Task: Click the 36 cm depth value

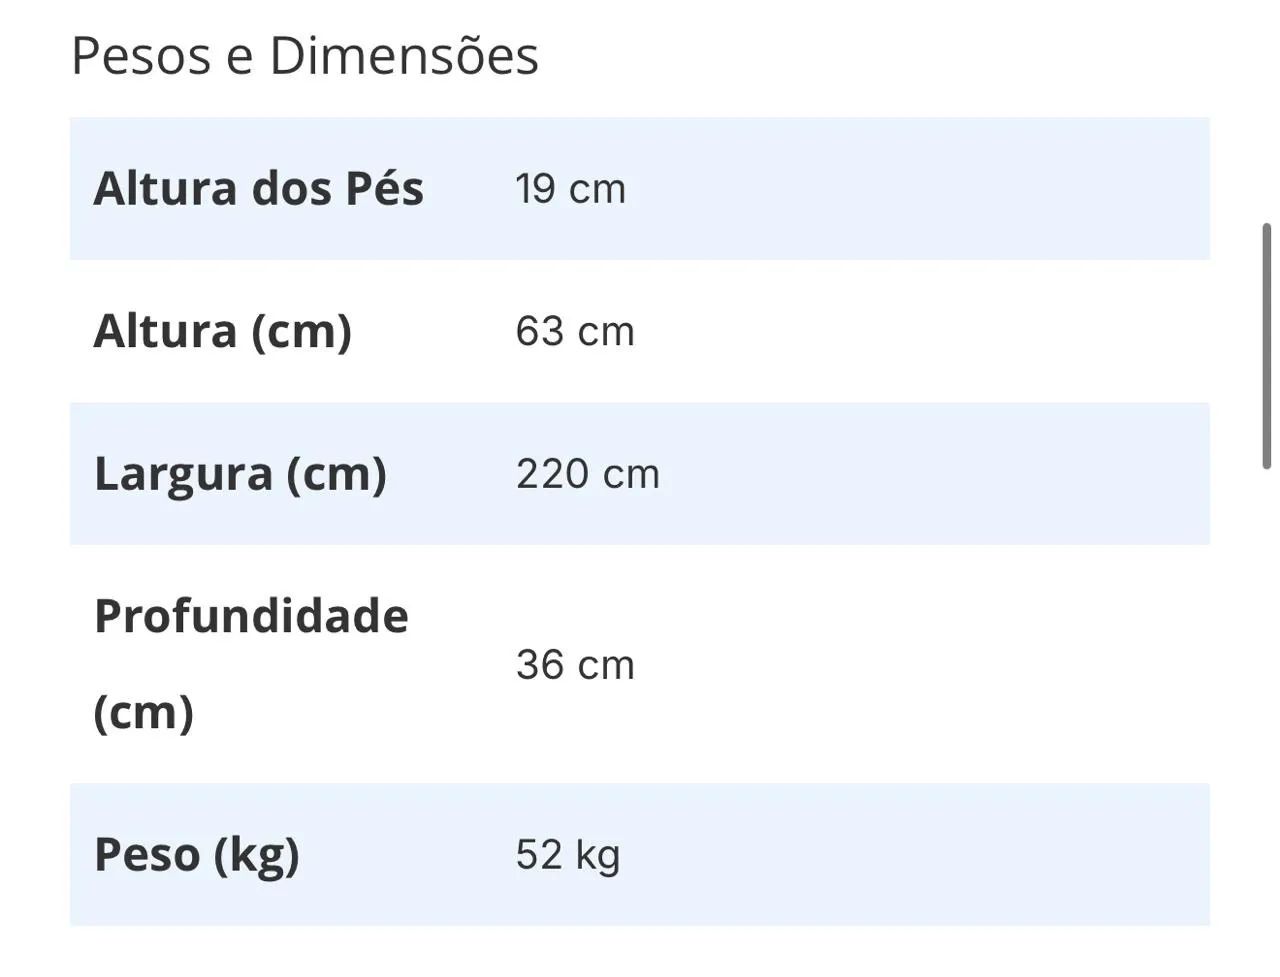Action: (x=575, y=665)
